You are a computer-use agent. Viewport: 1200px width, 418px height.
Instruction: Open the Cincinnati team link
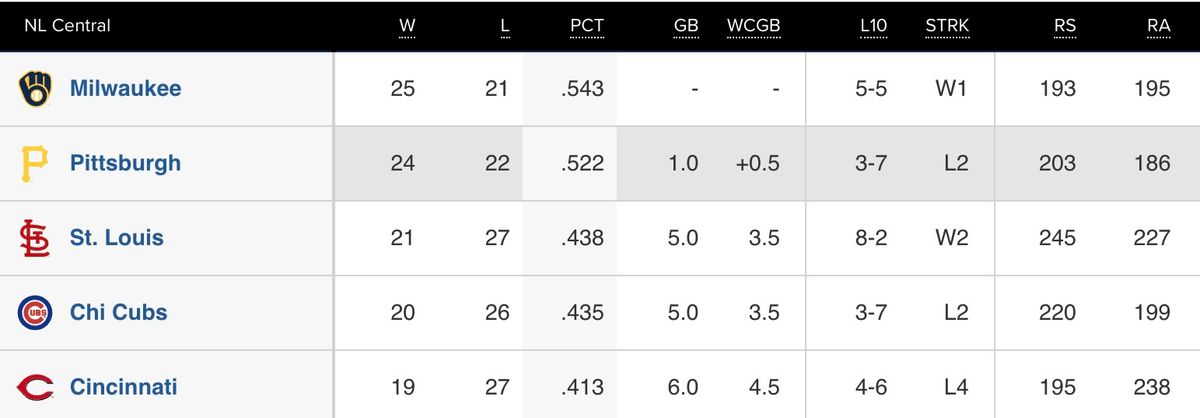tap(124, 387)
